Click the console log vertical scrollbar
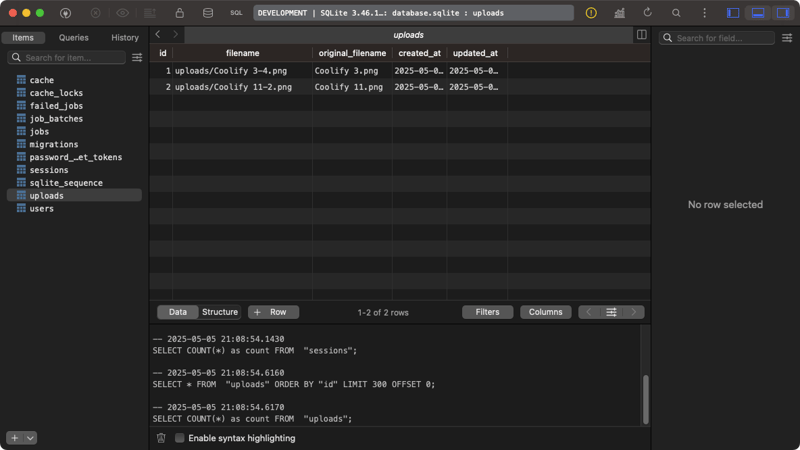The width and height of the screenshot is (800, 450). (x=645, y=398)
